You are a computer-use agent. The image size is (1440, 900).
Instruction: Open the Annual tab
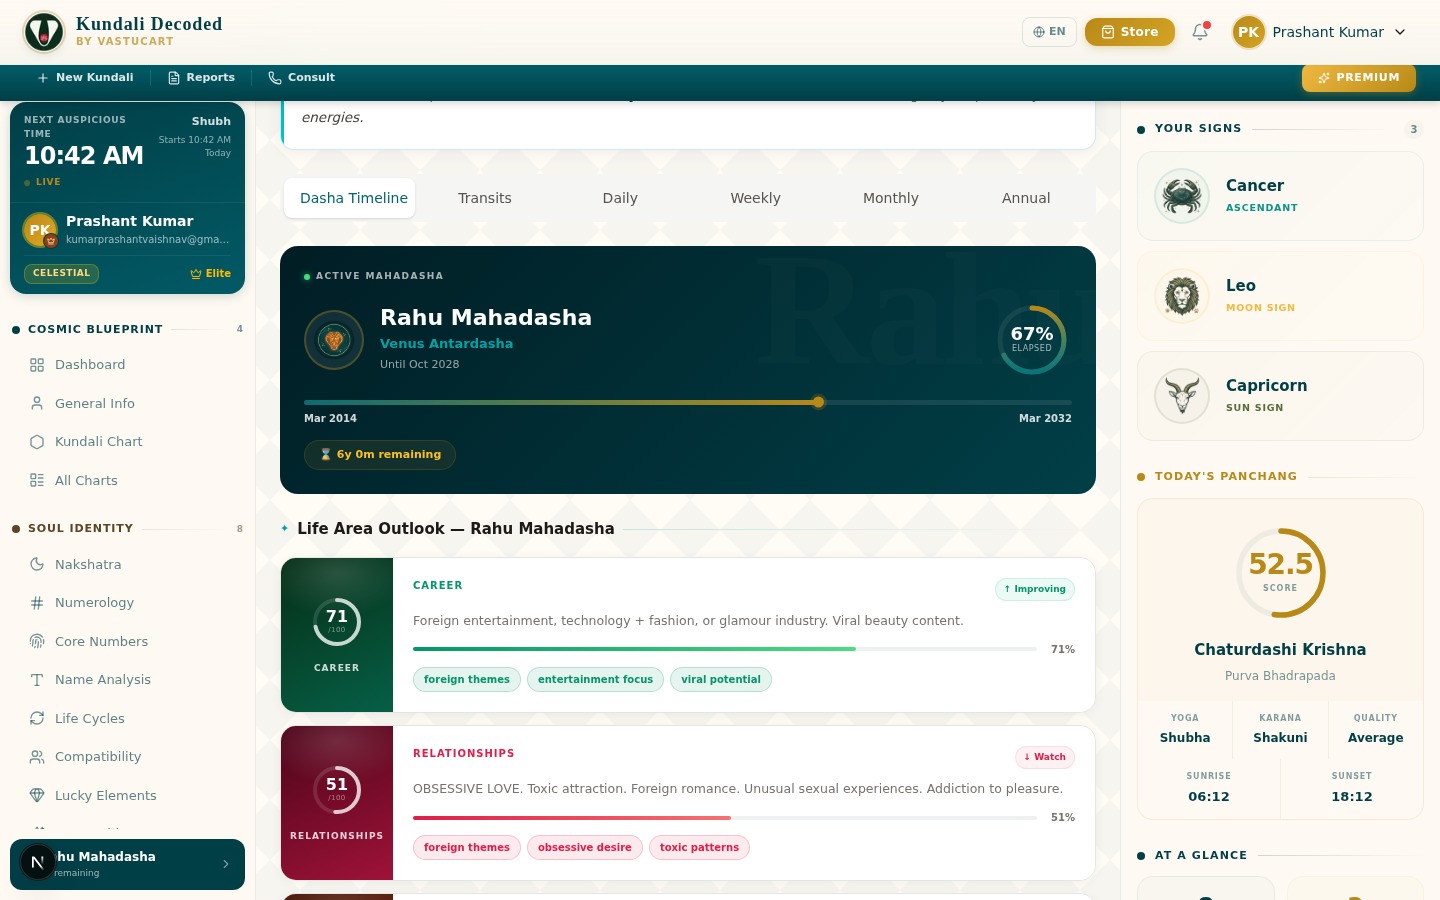pyautogui.click(x=1026, y=198)
